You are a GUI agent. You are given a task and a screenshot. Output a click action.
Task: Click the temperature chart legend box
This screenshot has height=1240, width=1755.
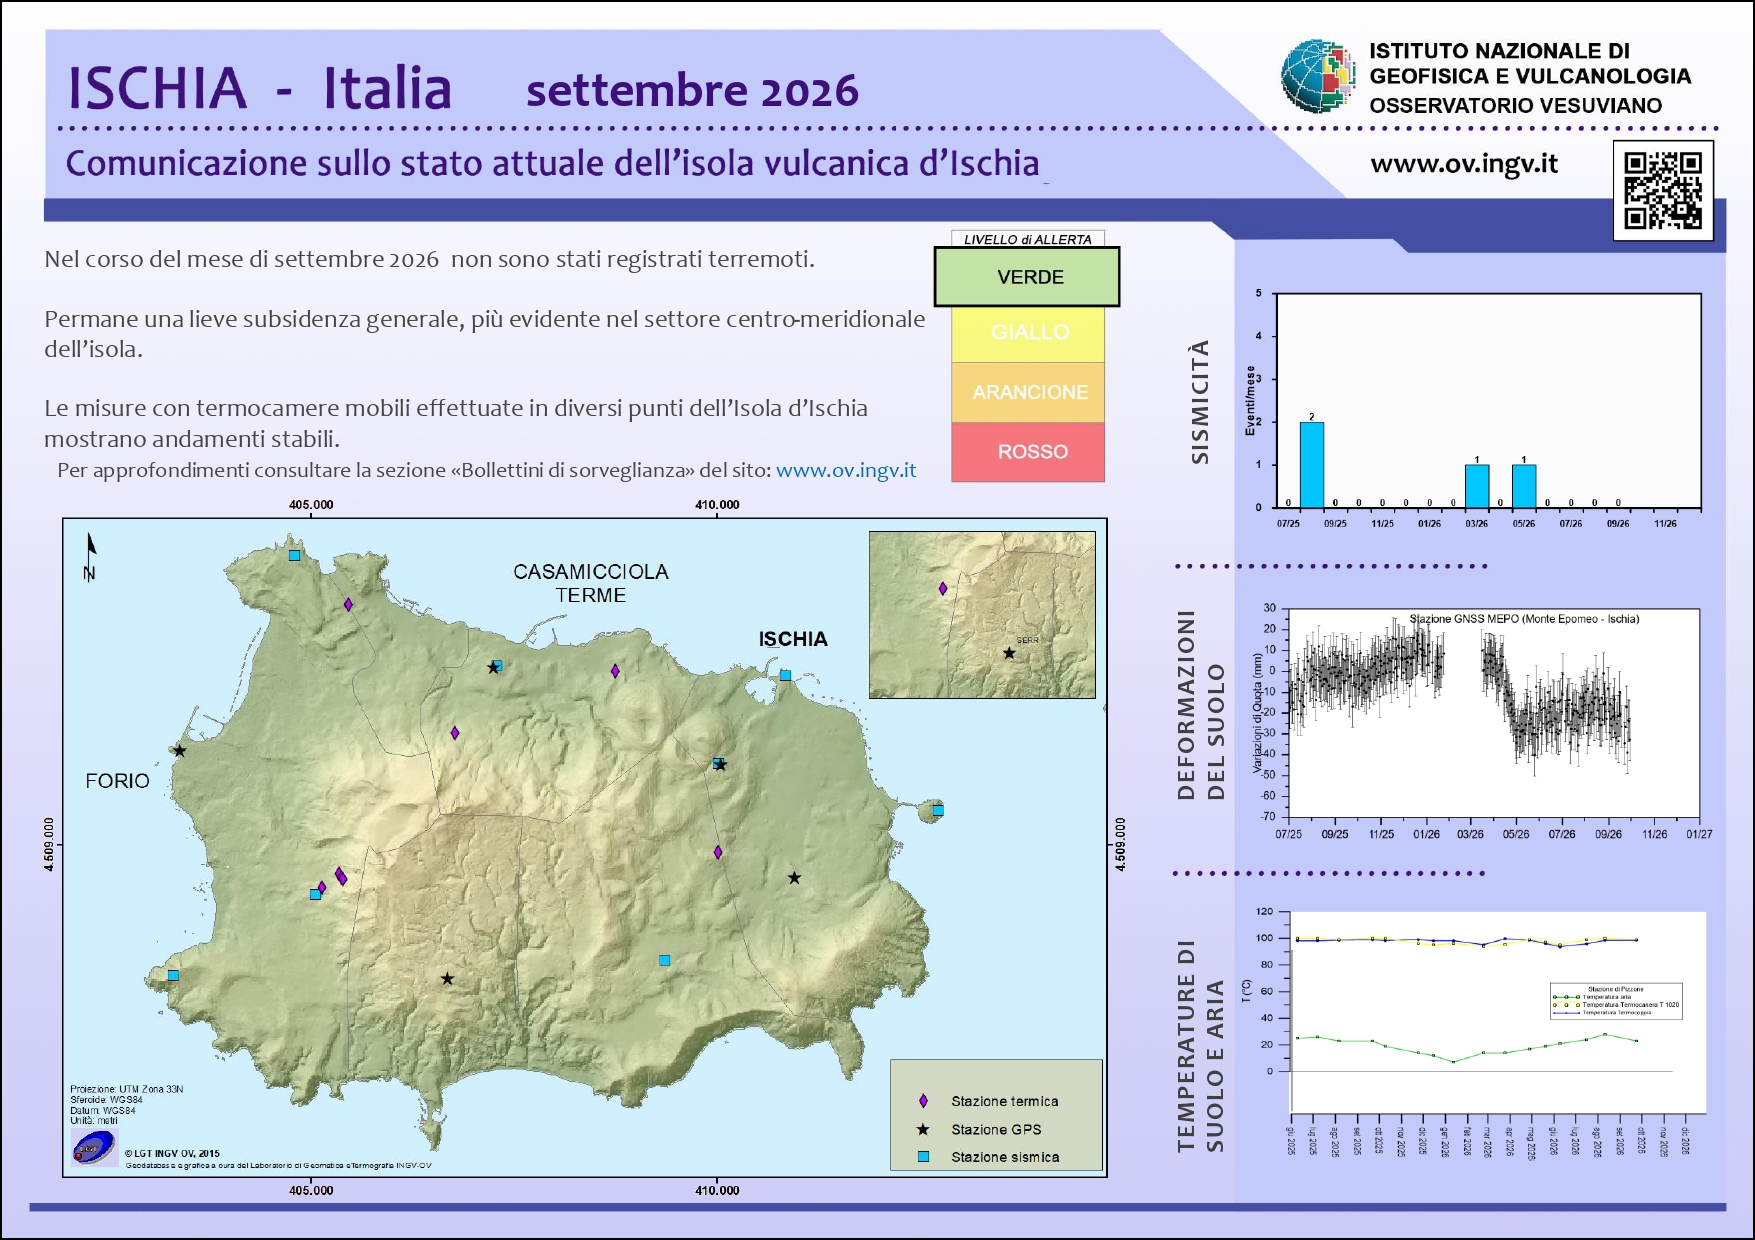click(1616, 1001)
